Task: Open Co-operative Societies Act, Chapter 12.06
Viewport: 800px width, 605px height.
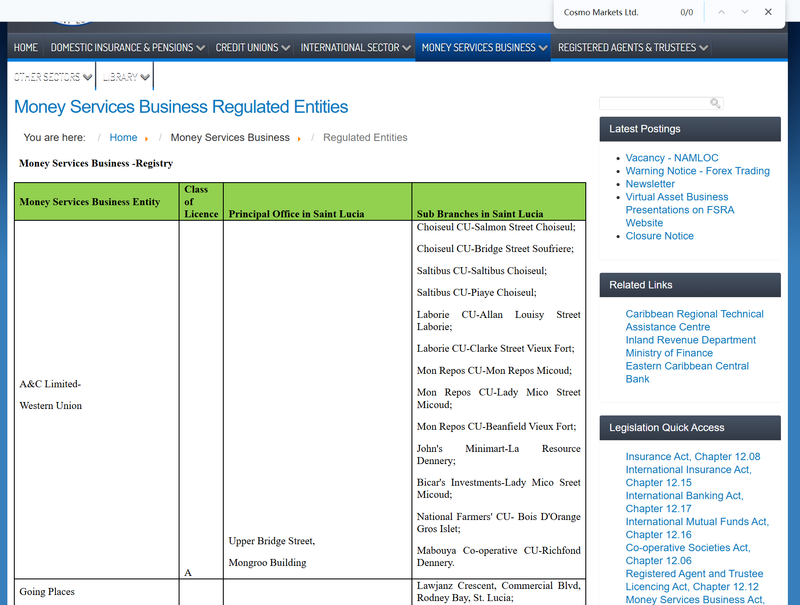Action: [688, 554]
